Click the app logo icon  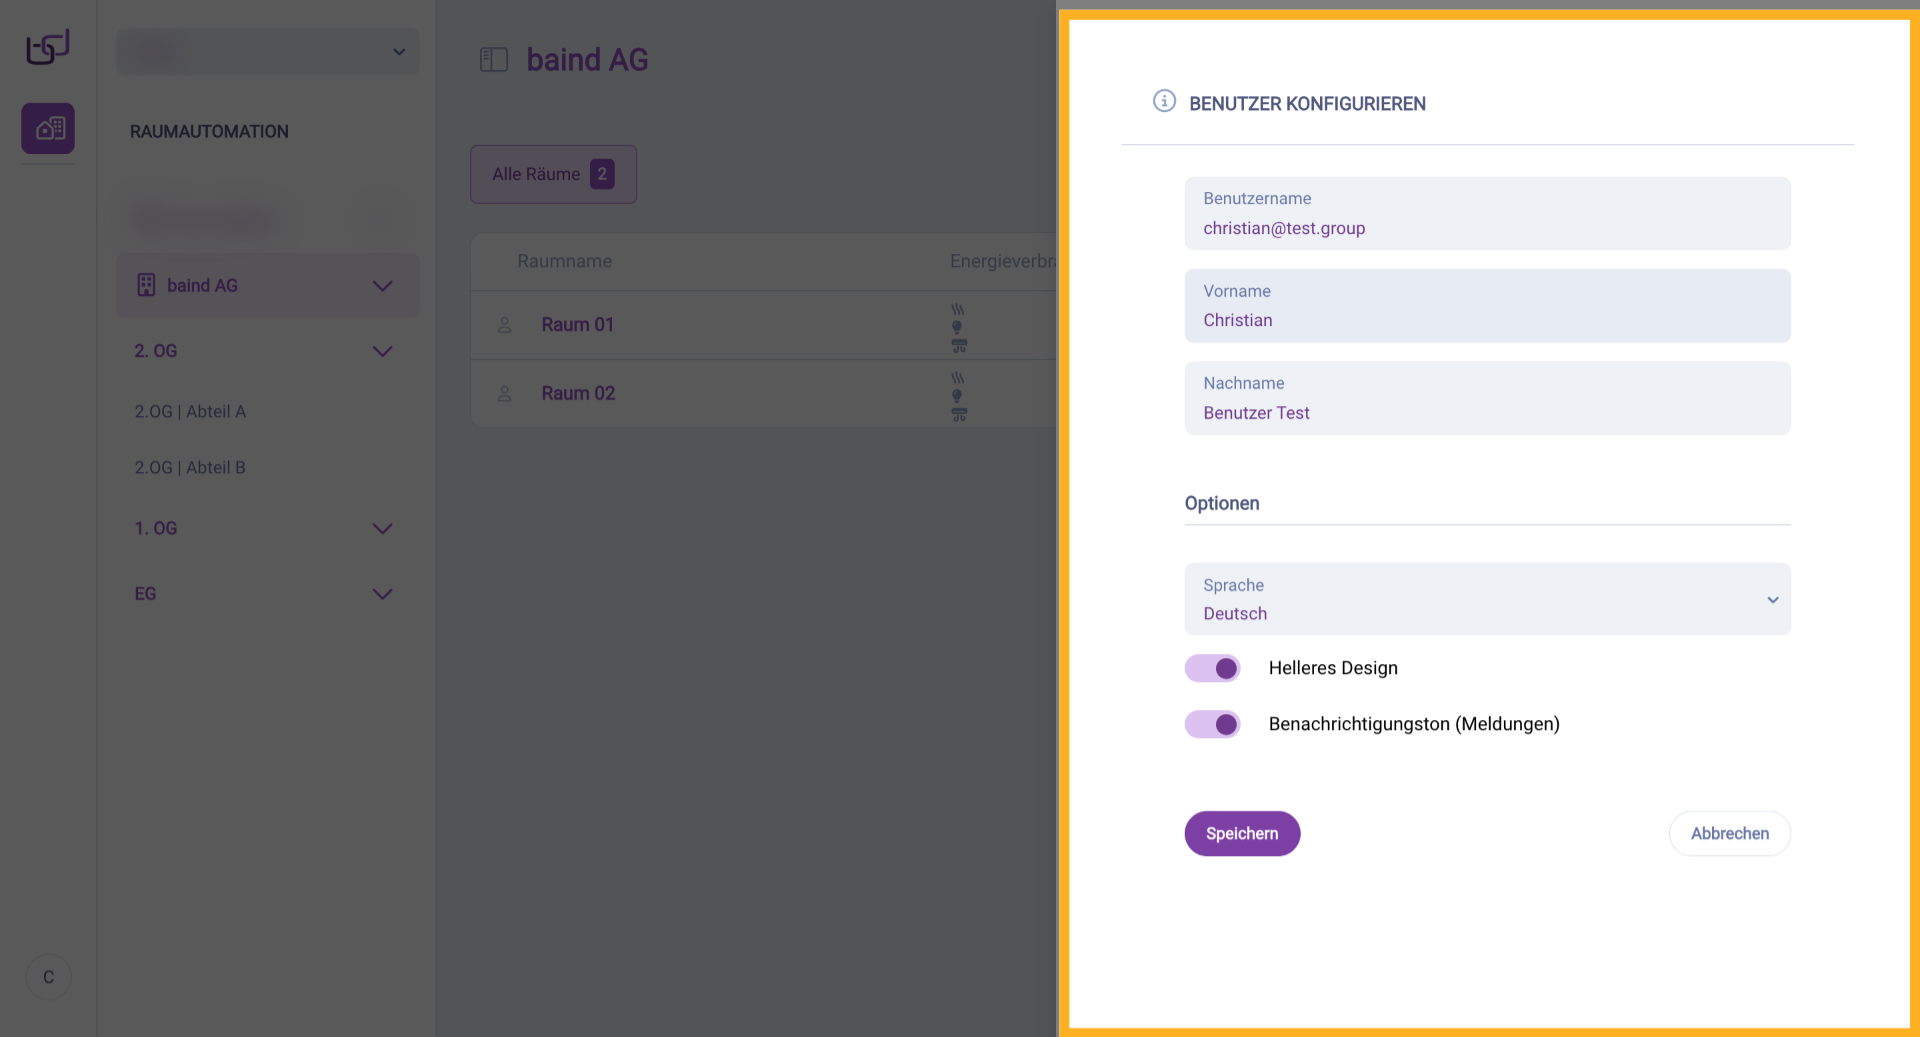(x=47, y=47)
